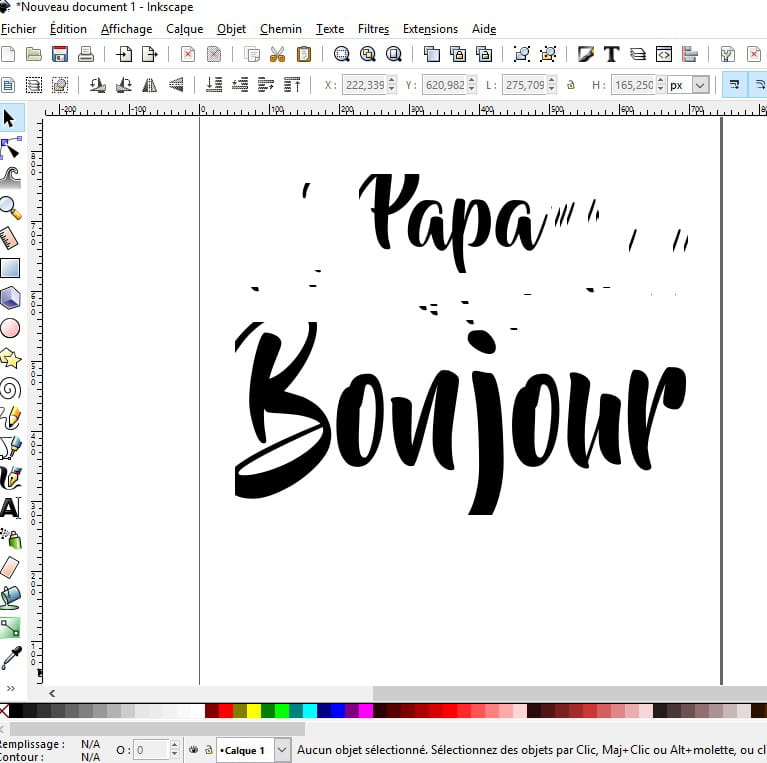Select the Tweak wave tool
The width and height of the screenshot is (767, 763).
tap(10, 178)
